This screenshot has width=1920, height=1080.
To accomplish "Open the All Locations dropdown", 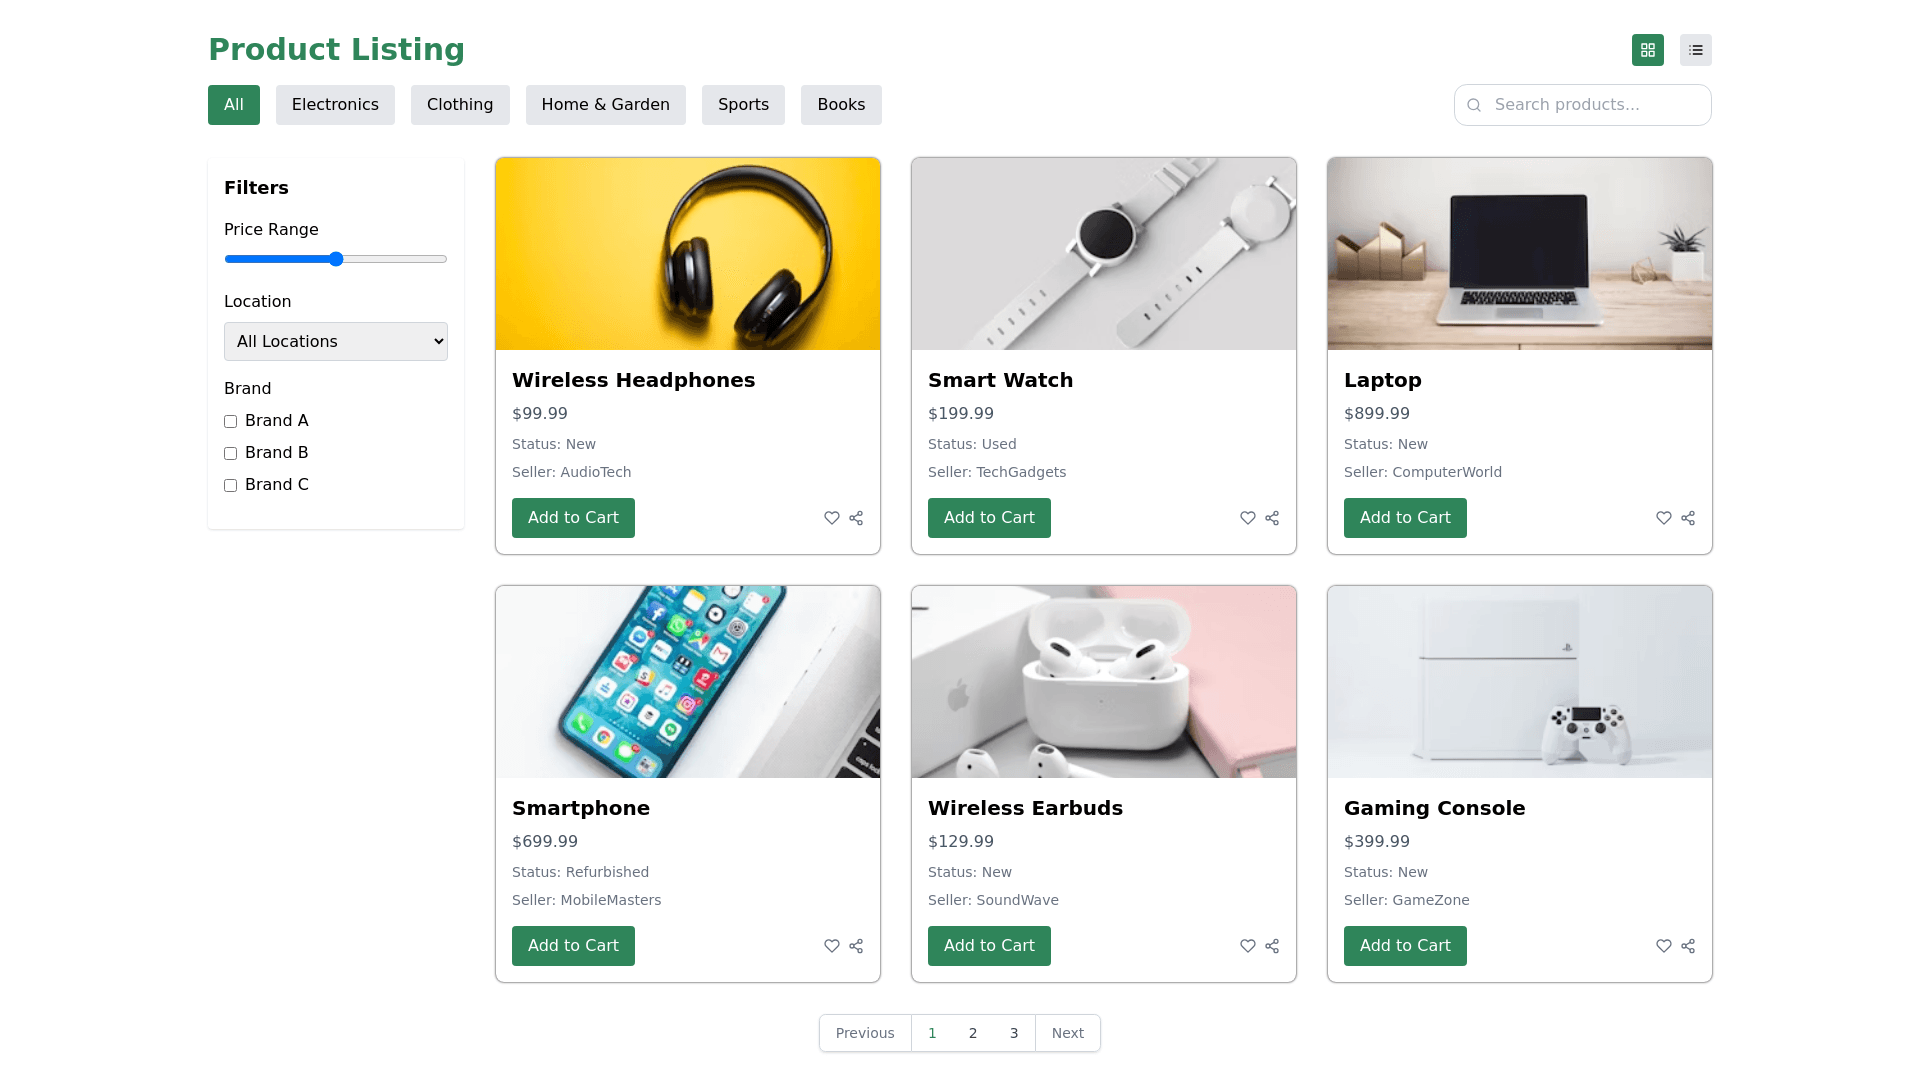I will tap(336, 341).
